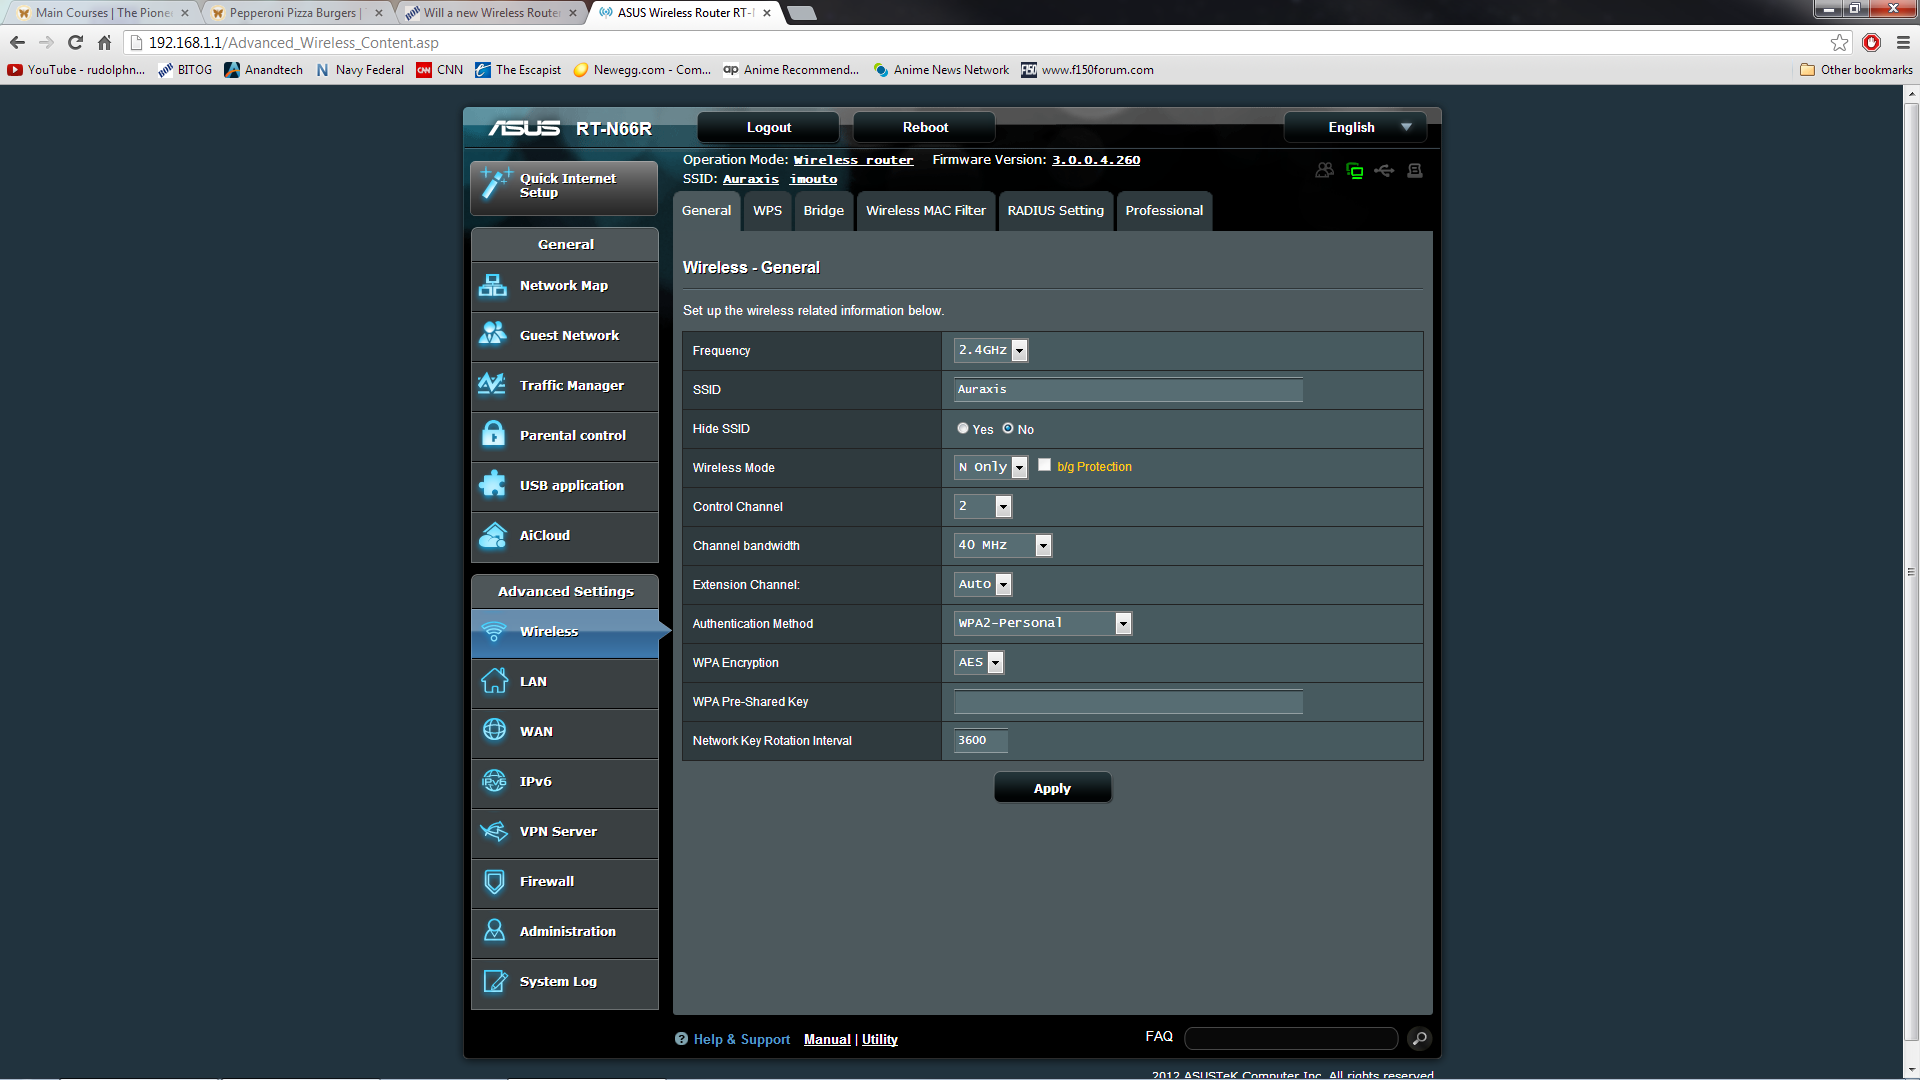The image size is (1920, 1080).
Task: Click the FAQ search magnifier icon
Action: click(1419, 1038)
